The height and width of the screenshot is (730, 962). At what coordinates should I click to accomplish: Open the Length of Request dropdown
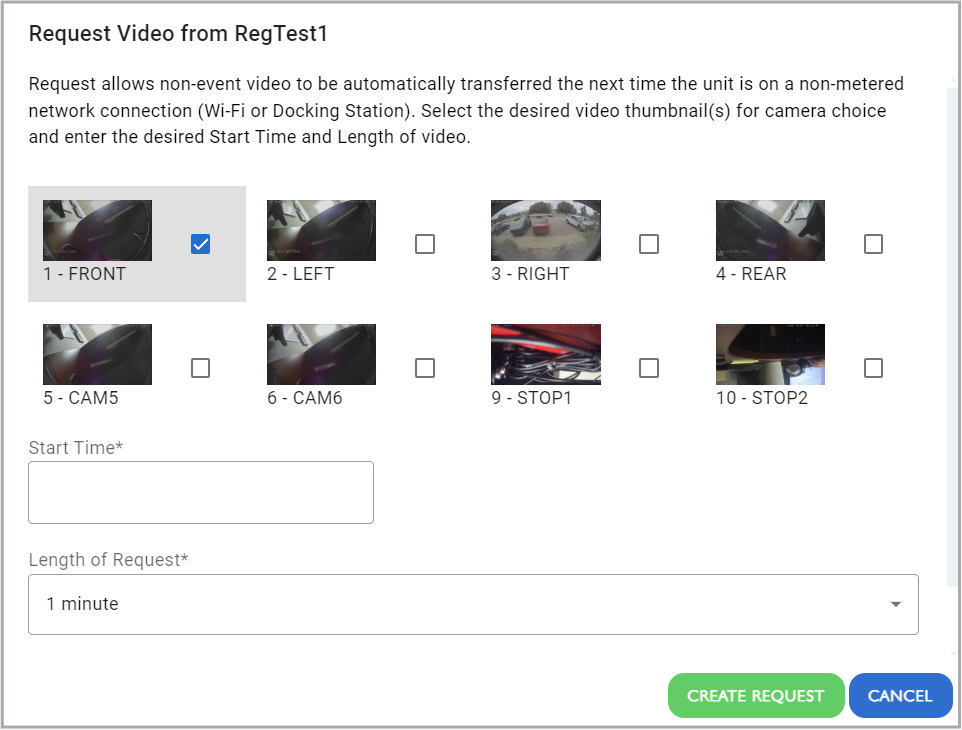point(473,604)
